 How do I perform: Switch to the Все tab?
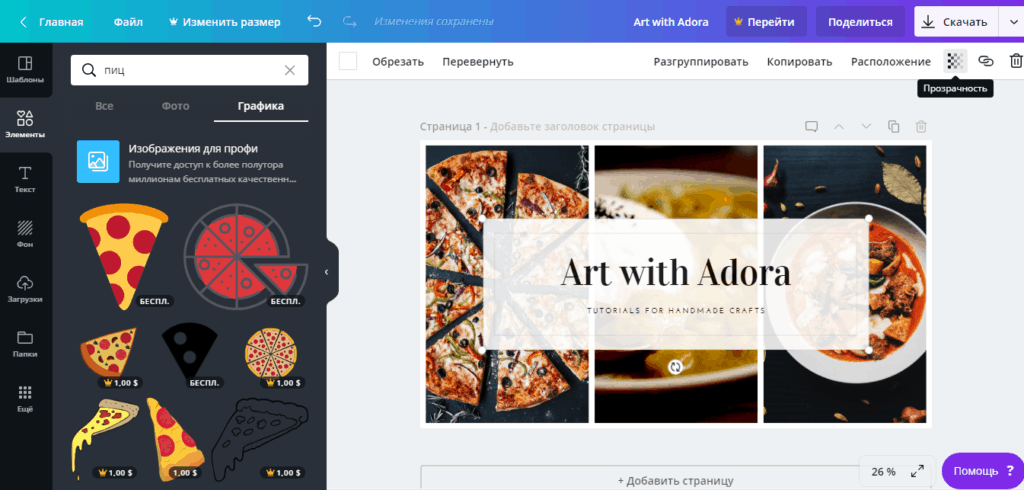click(104, 106)
